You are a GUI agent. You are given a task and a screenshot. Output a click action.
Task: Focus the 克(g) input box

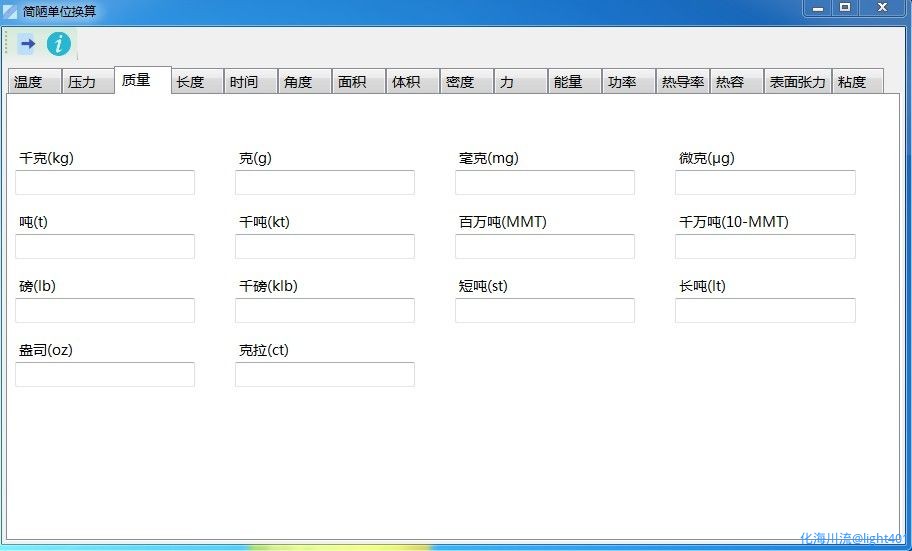point(325,183)
